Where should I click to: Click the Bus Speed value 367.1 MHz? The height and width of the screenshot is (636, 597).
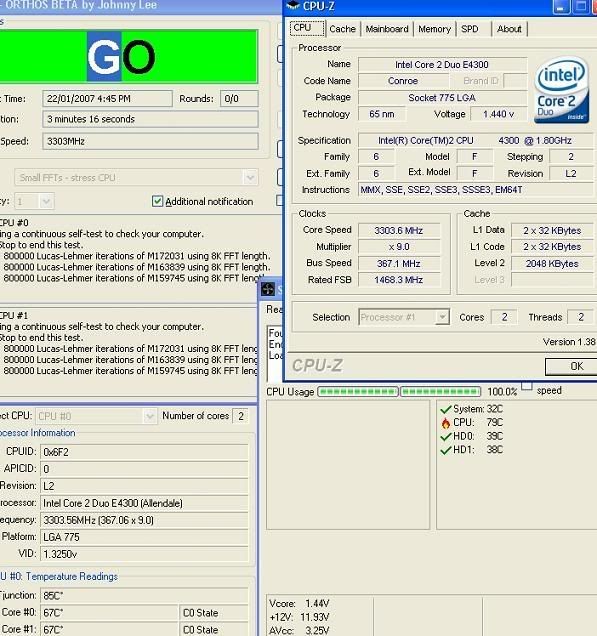click(399, 264)
